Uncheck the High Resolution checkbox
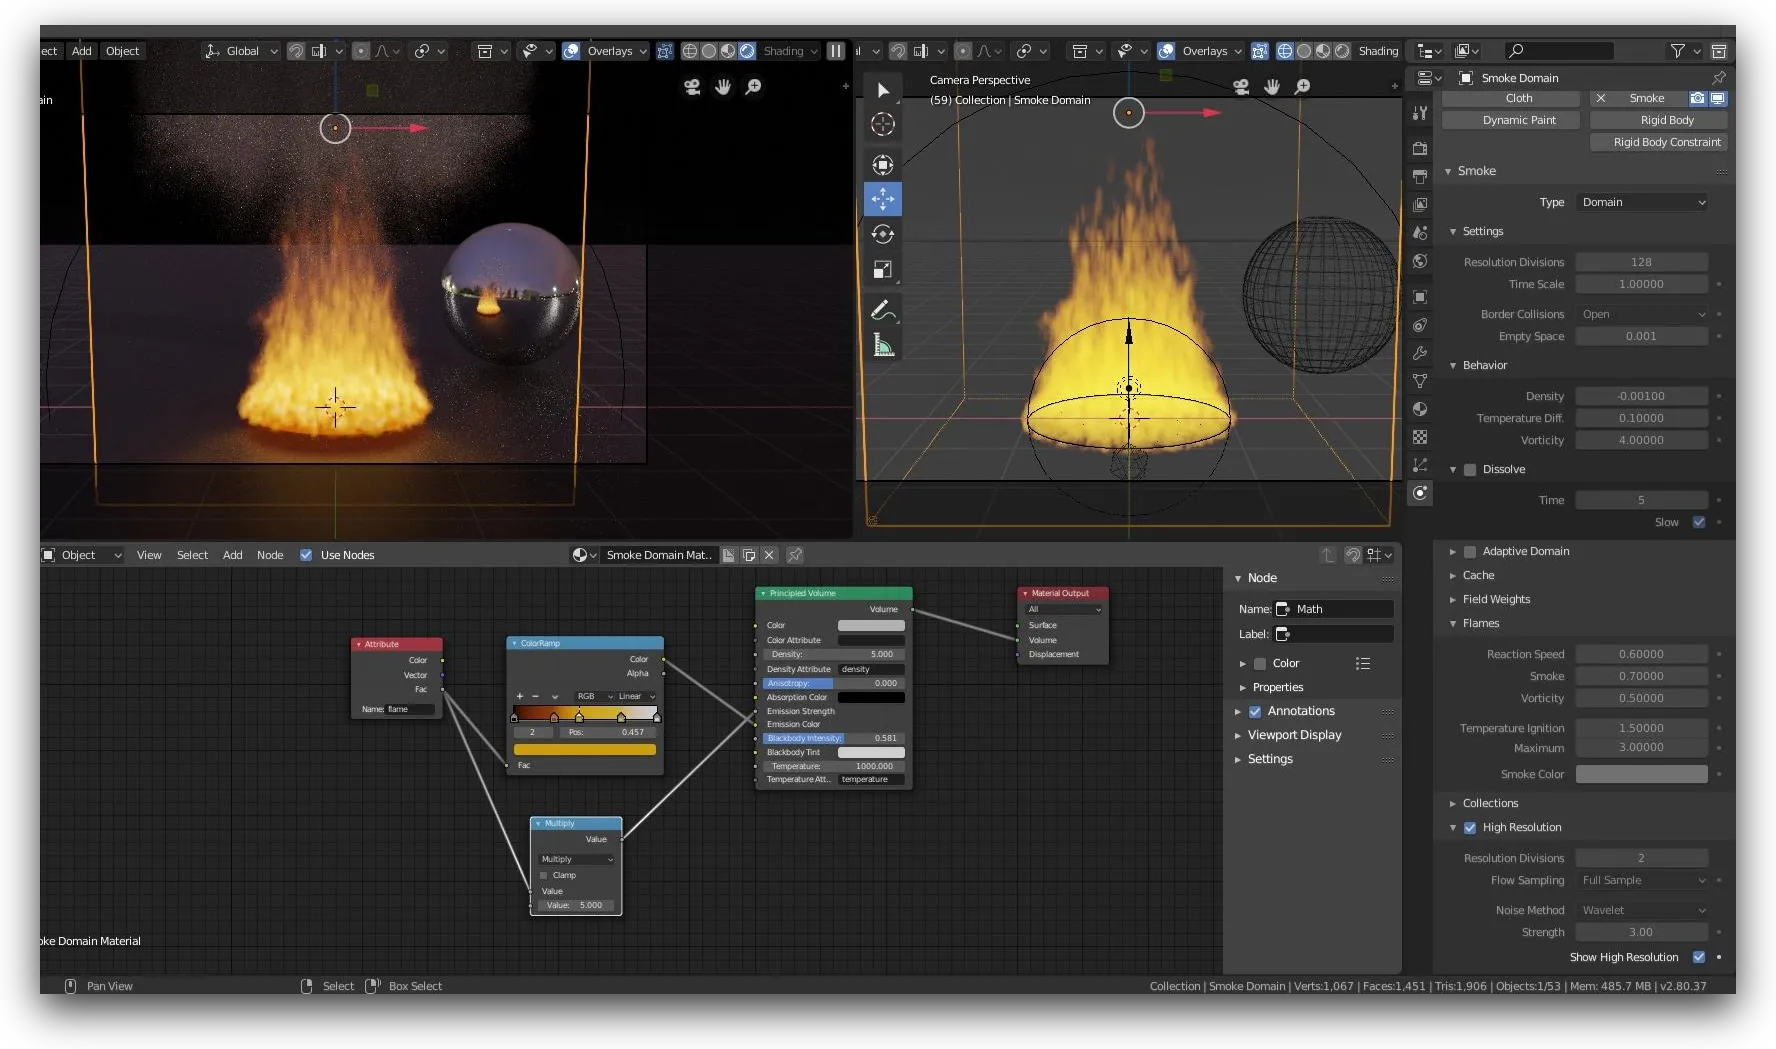This screenshot has width=1776, height=1049. click(x=1470, y=827)
